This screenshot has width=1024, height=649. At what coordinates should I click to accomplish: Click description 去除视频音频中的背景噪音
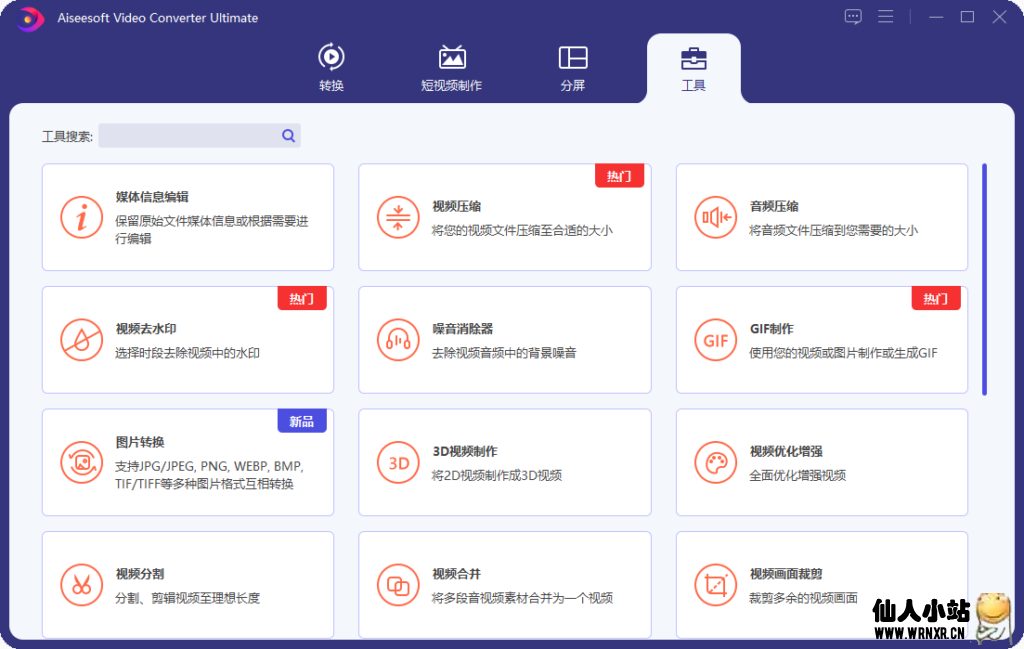504,353
